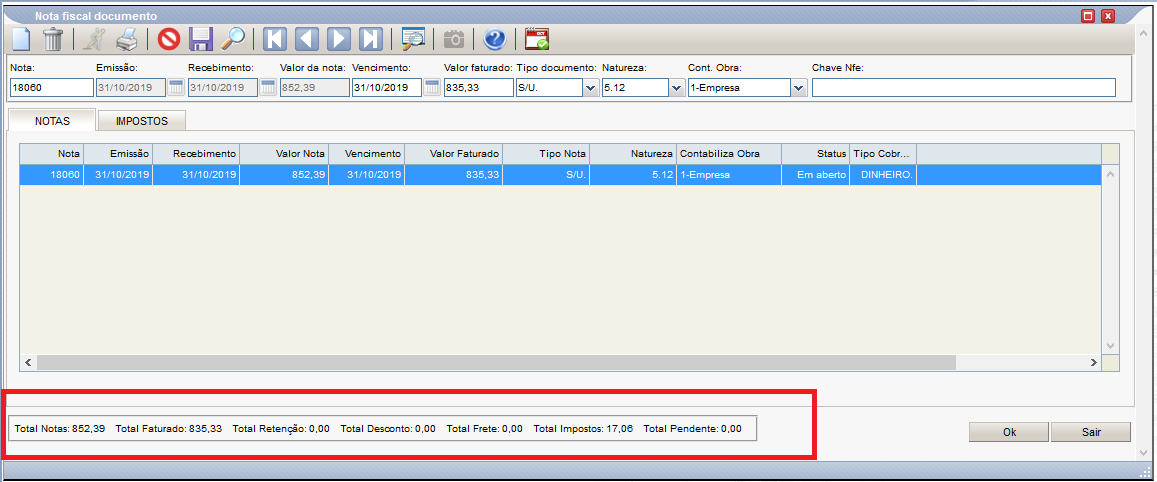1157x482 pixels.
Task: Click the Valor da nota field
Action: pos(314,88)
